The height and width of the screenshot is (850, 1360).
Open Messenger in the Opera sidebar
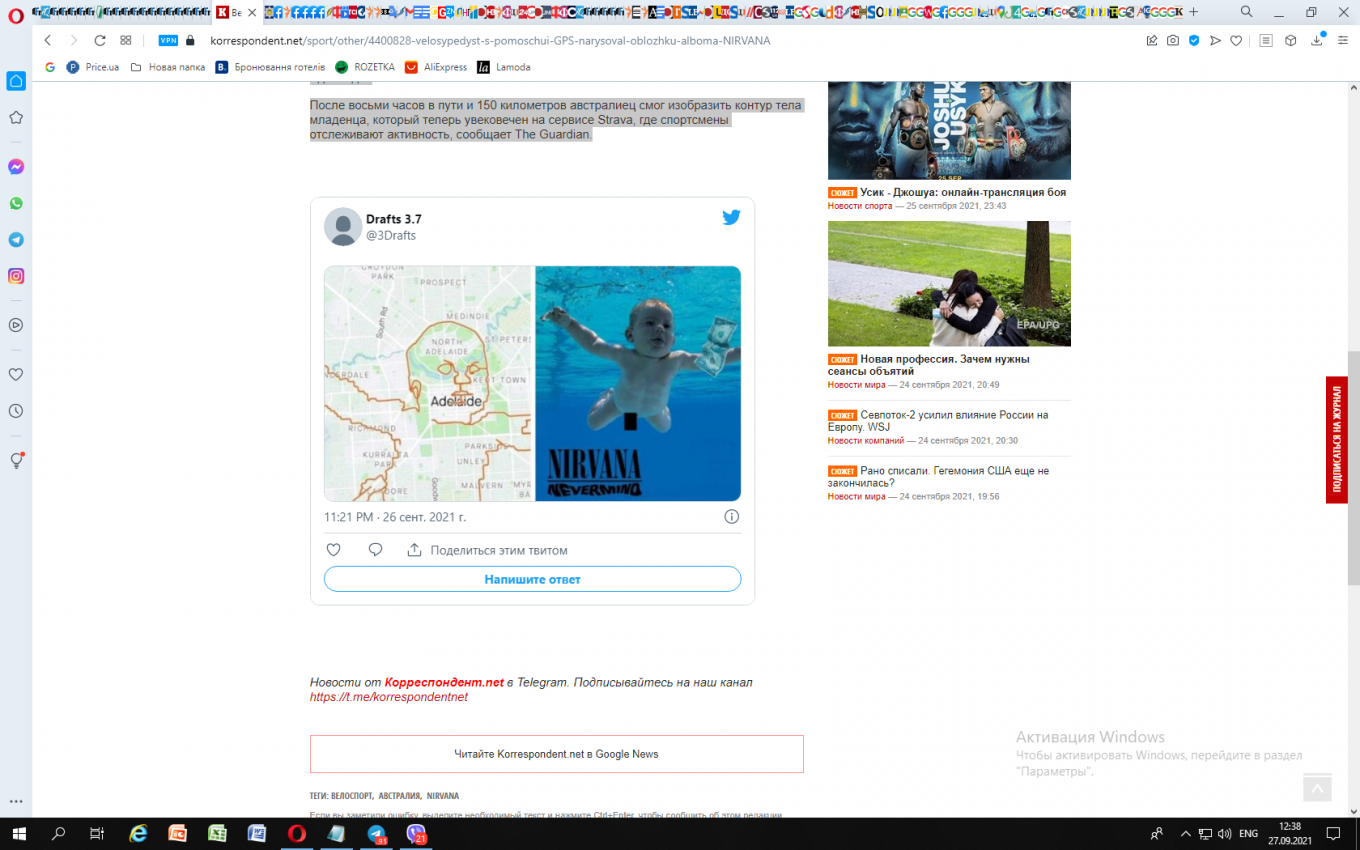click(x=16, y=167)
